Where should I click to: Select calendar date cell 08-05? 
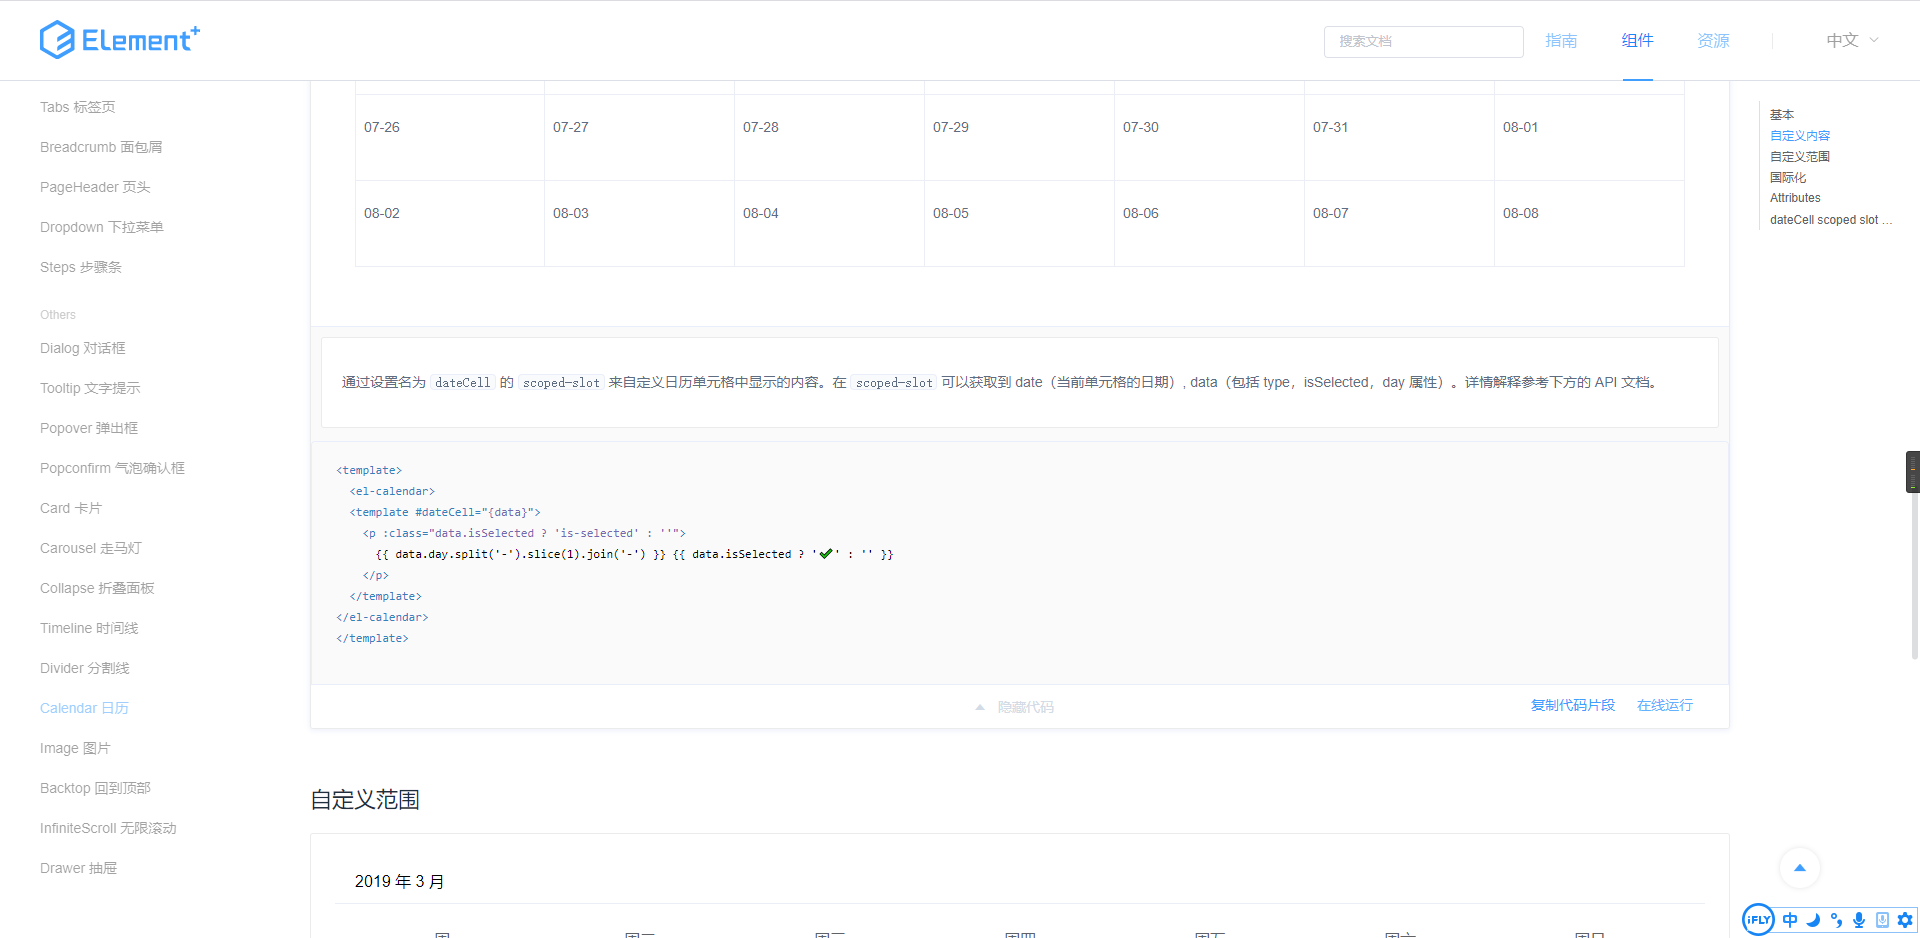pos(1019,223)
